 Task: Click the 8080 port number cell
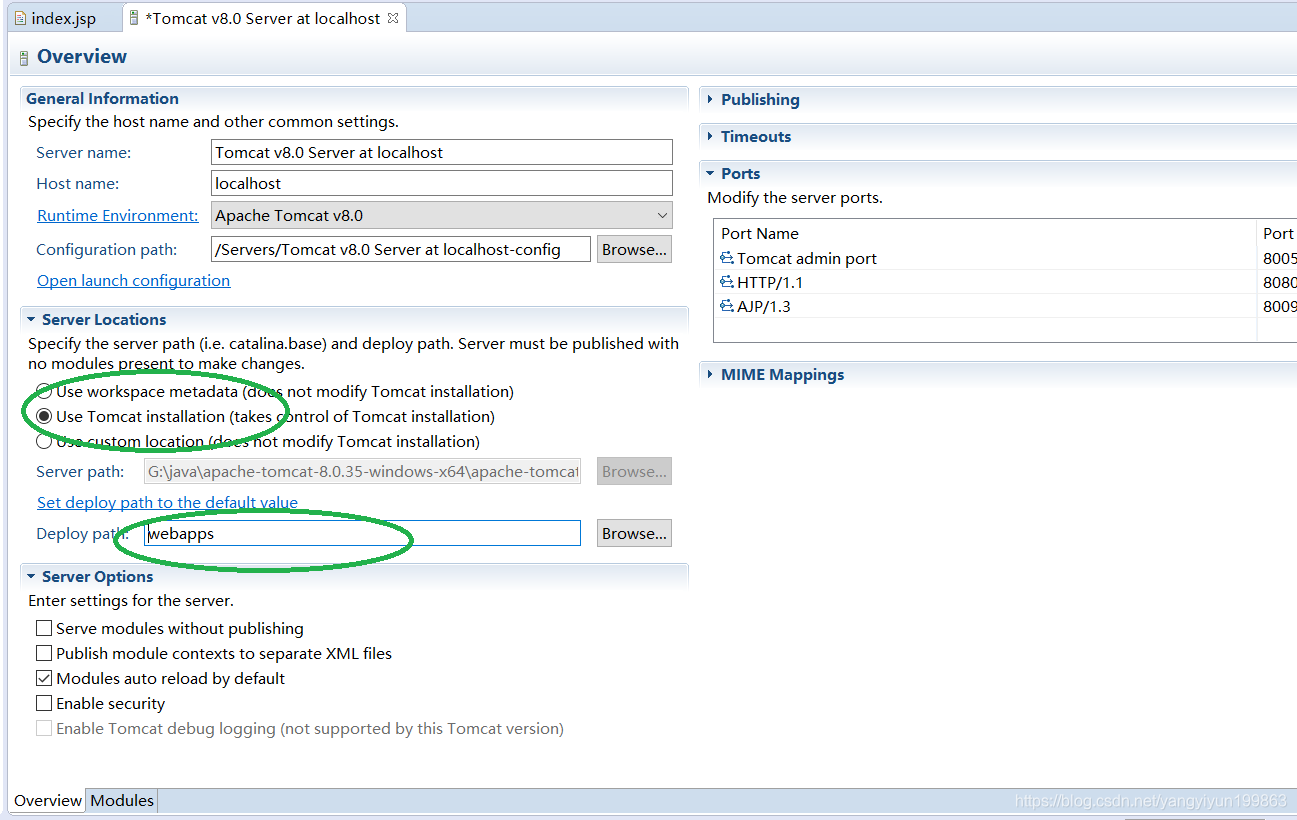(1279, 282)
